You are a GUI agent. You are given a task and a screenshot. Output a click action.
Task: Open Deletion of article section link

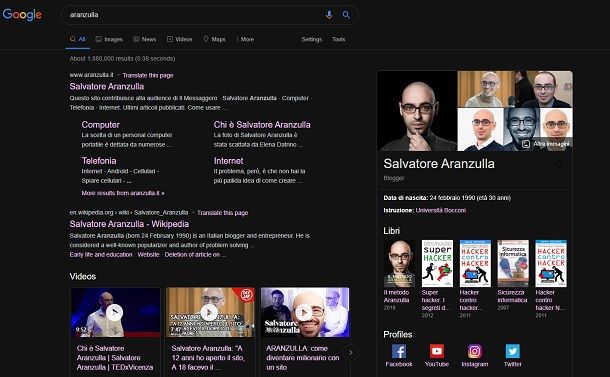195,254
